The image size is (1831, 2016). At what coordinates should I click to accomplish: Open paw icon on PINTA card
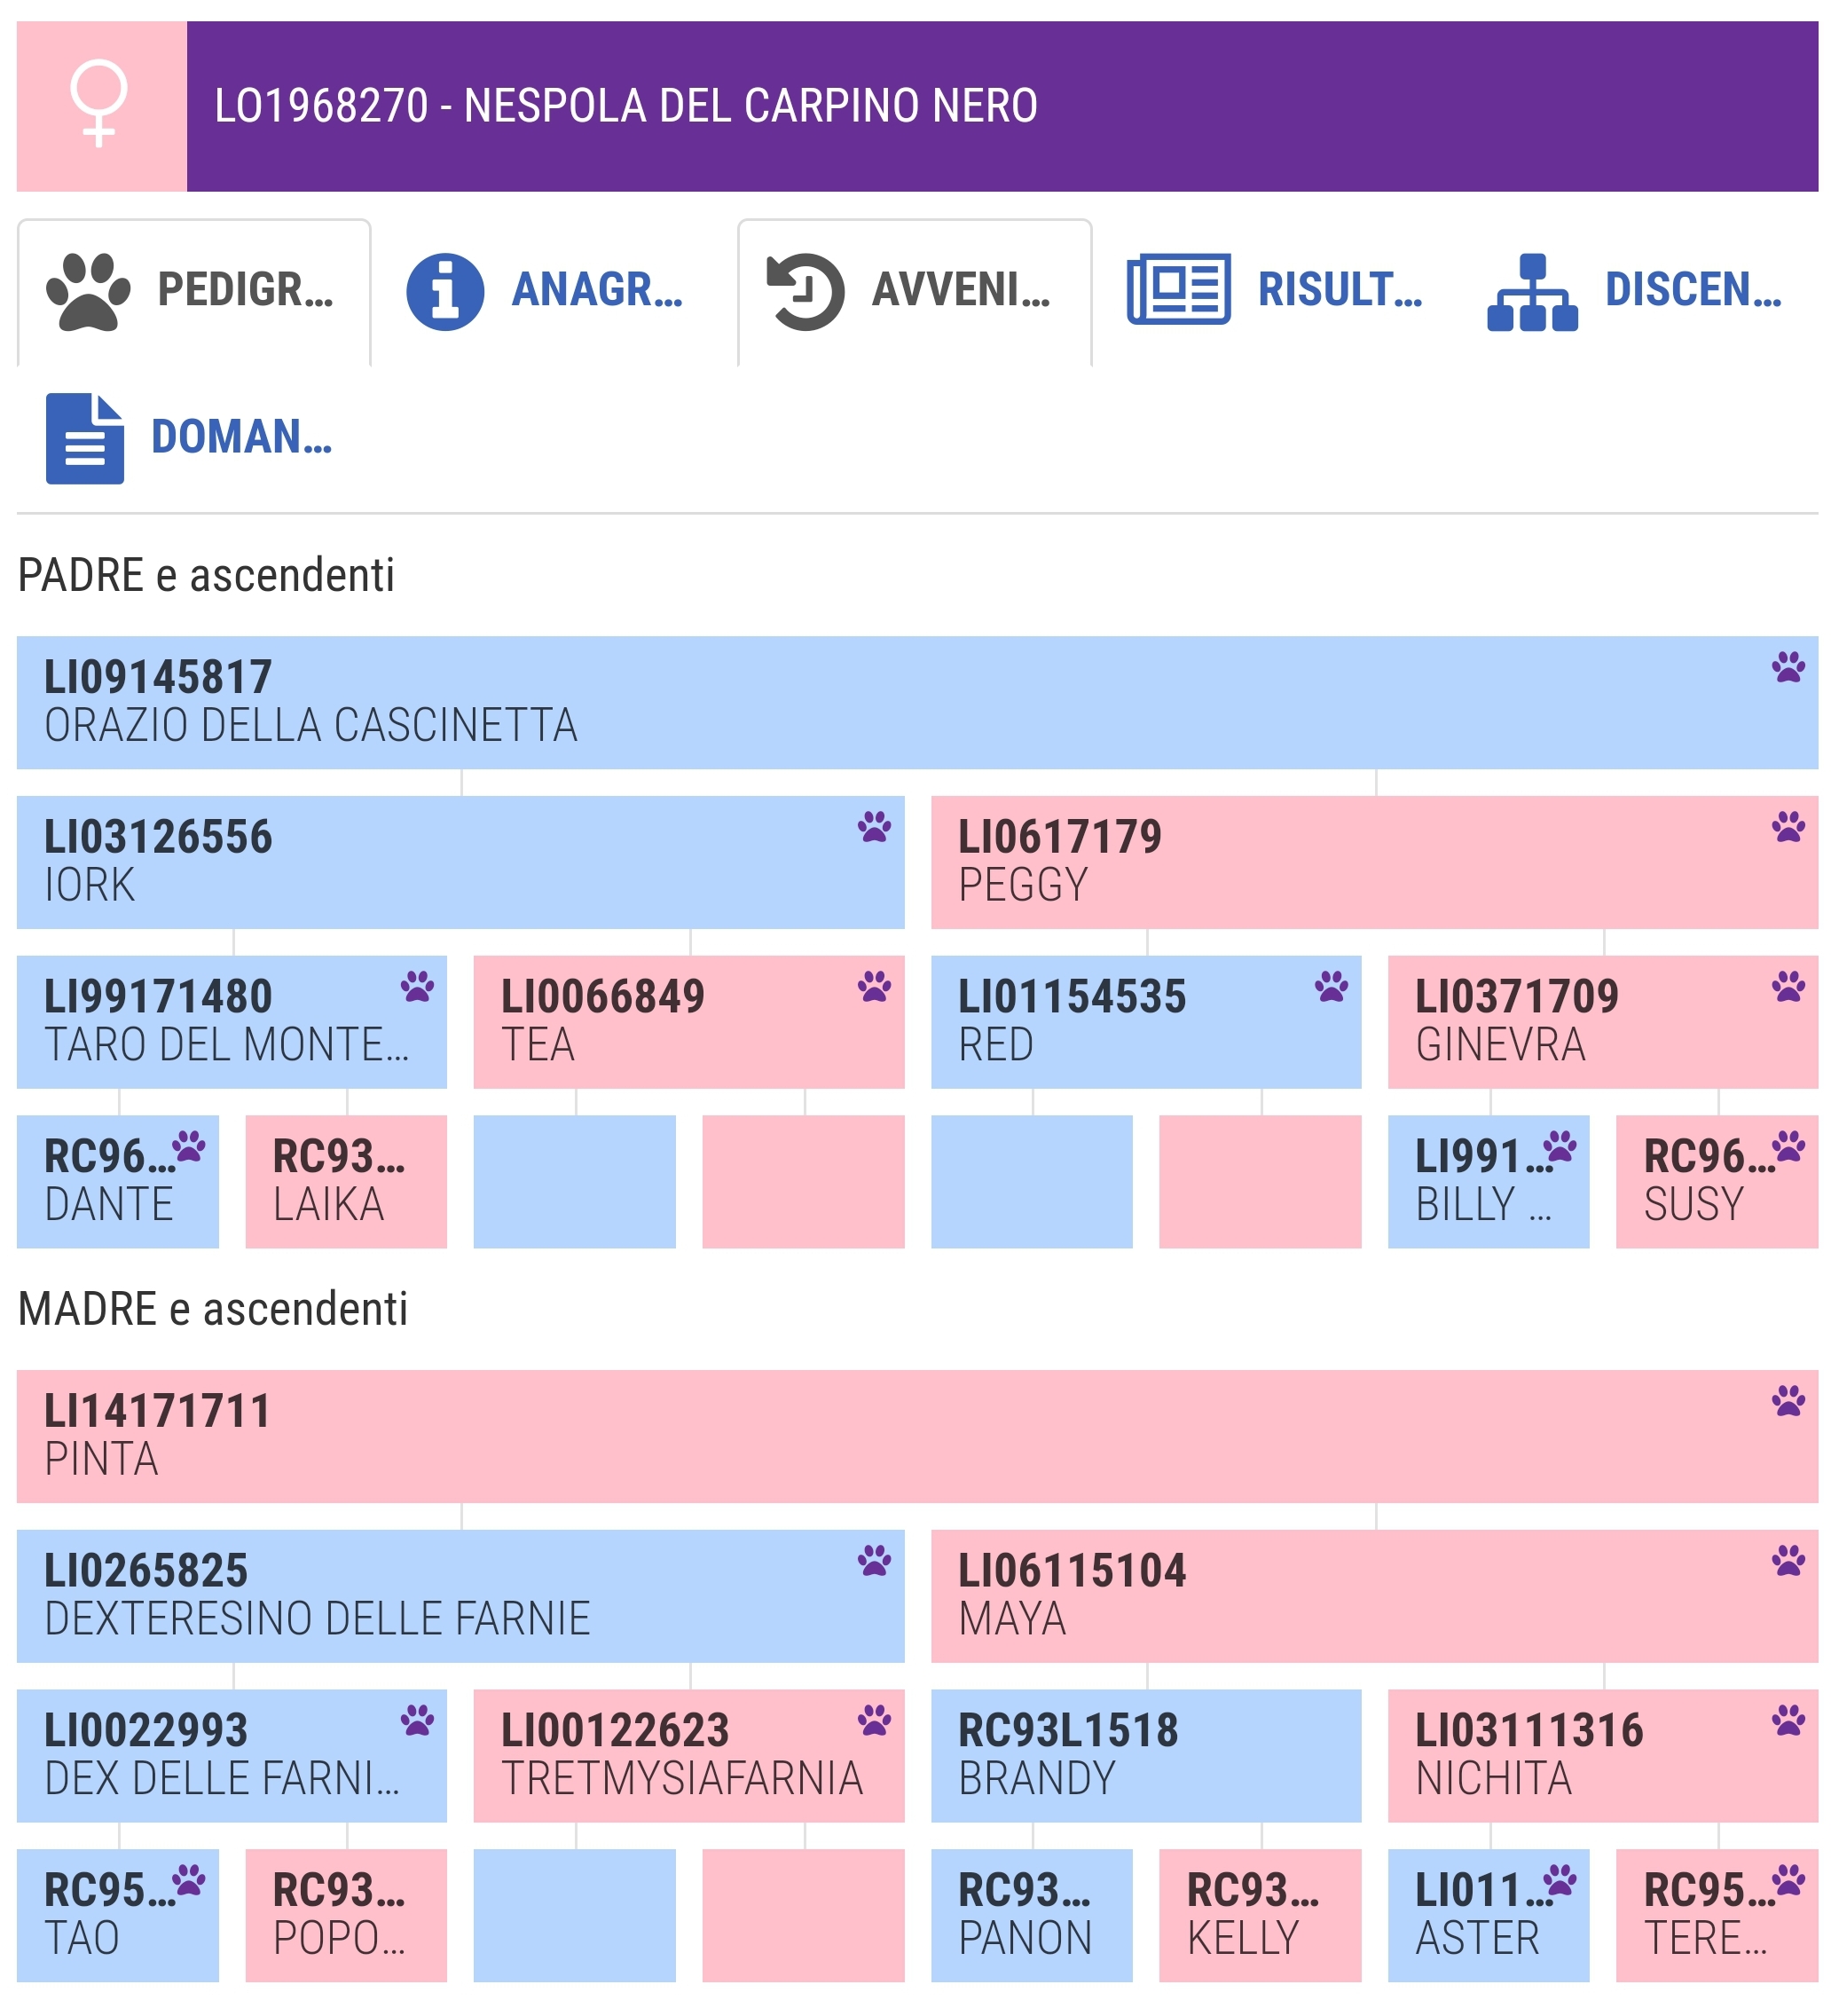pos(1787,1400)
